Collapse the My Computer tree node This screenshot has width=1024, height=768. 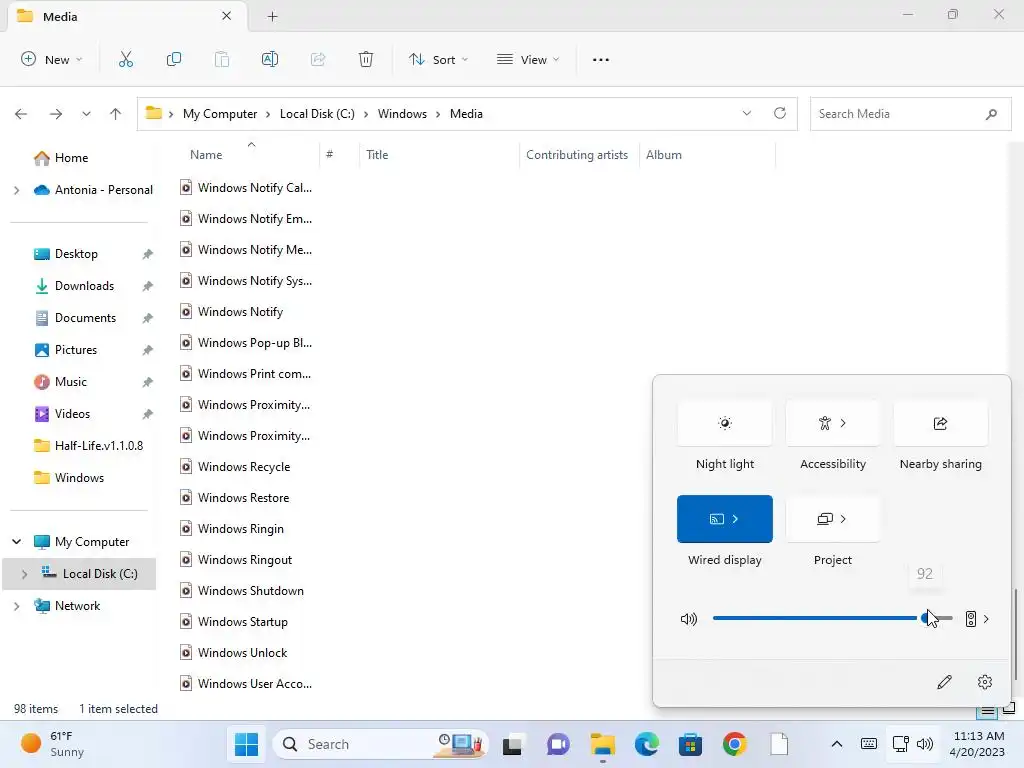(16, 541)
